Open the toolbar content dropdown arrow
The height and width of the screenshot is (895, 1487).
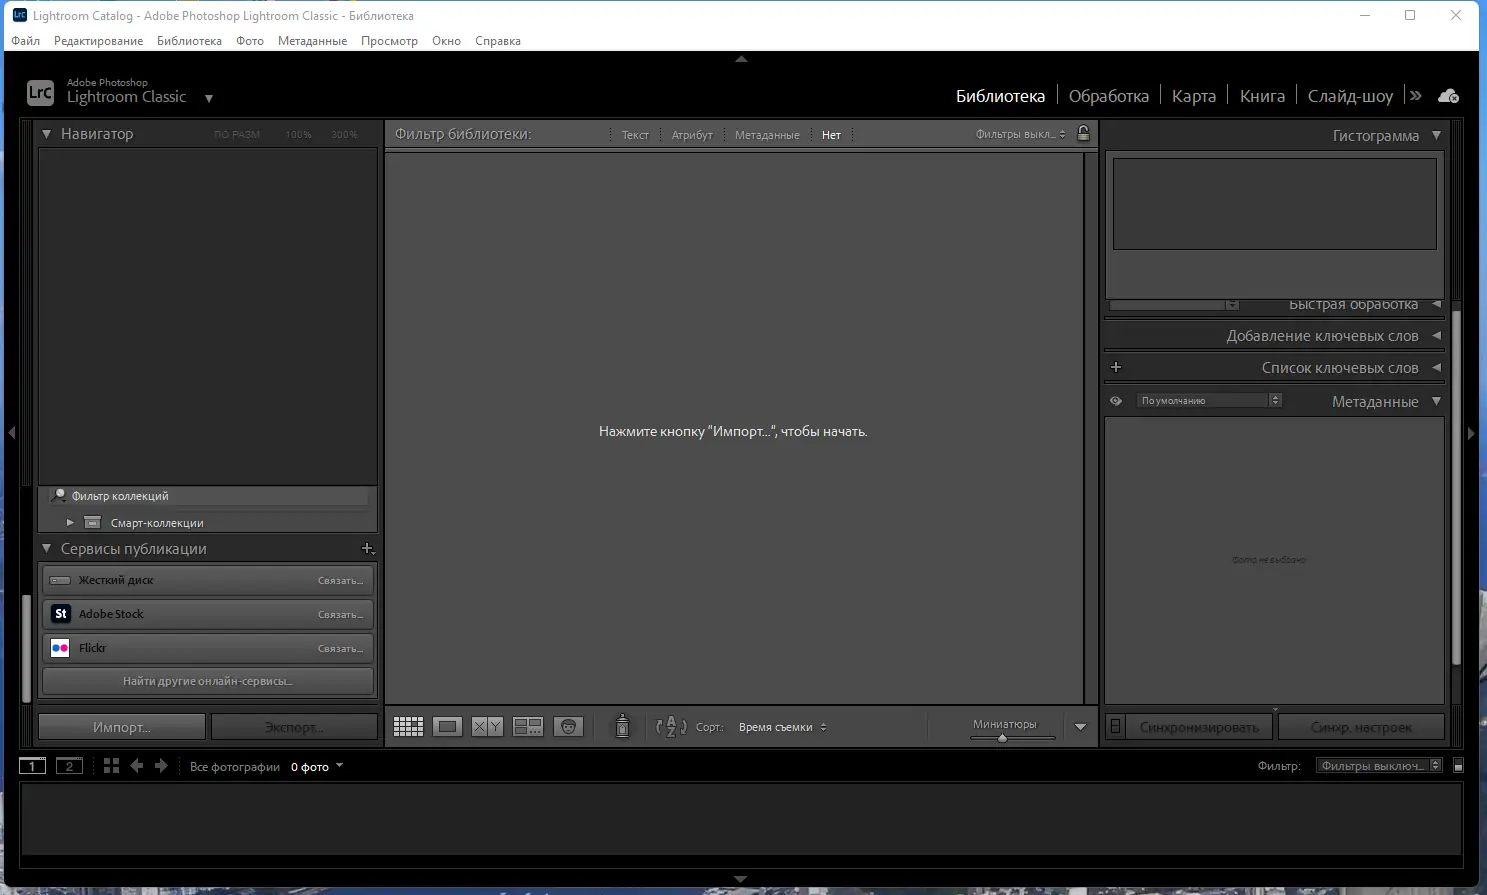[1080, 727]
